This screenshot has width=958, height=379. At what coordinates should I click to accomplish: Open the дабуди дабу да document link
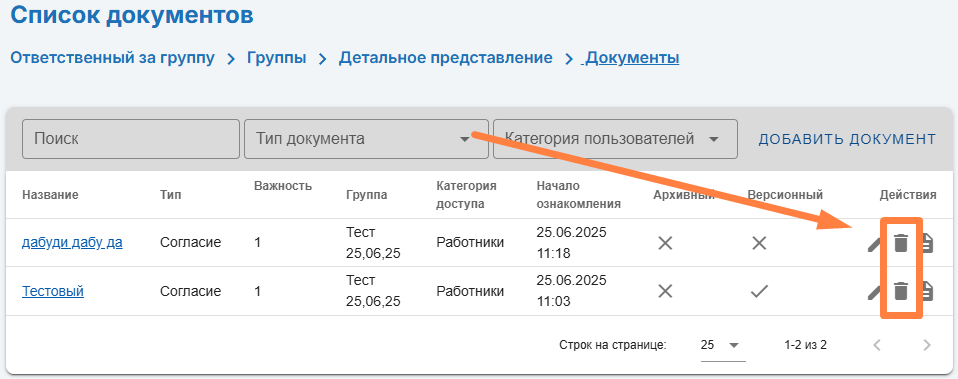coord(72,243)
